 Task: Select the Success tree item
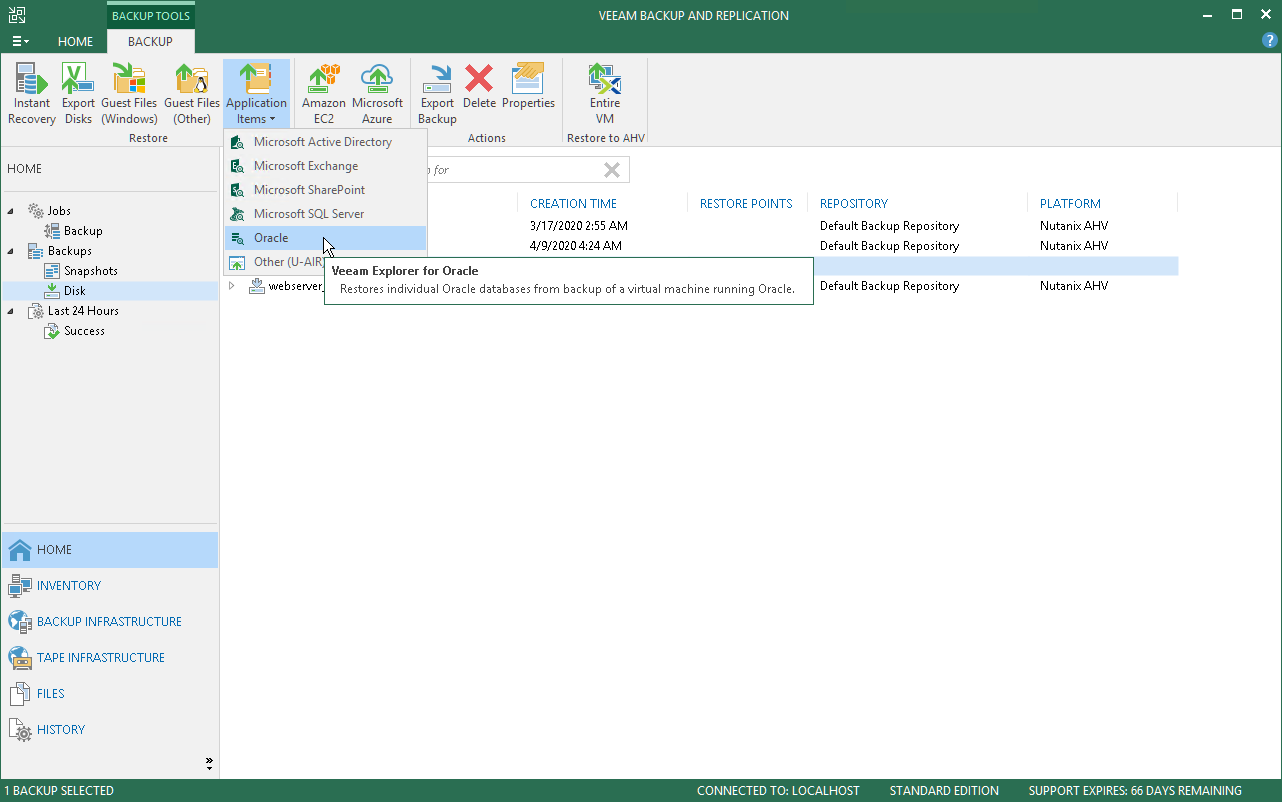[x=84, y=331]
